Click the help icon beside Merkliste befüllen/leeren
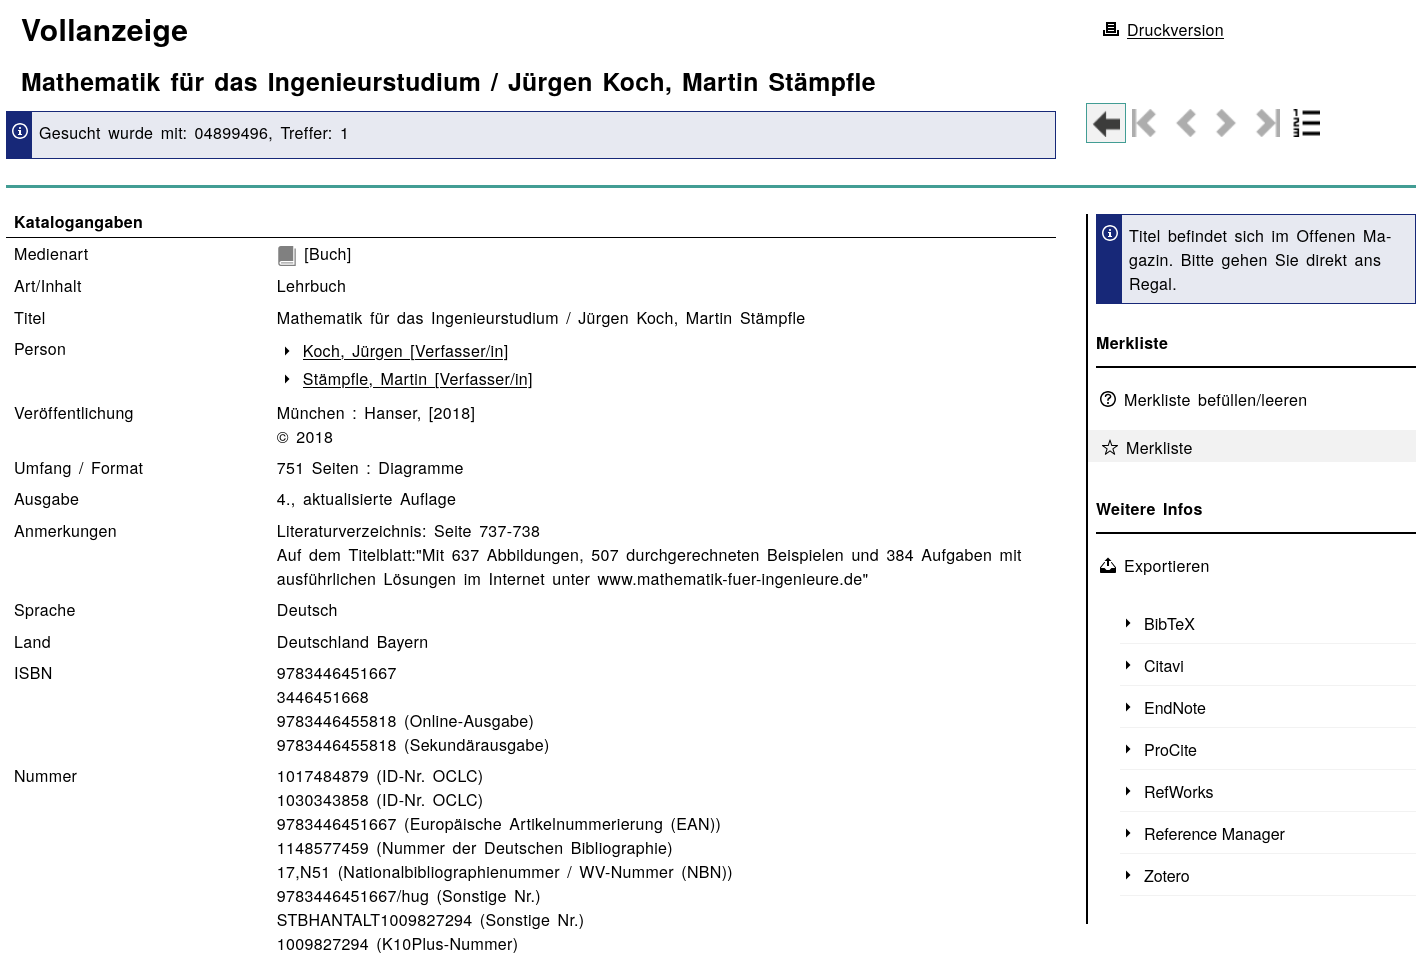Image resolution: width=1424 pixels, height=962 pixels. pos(1108,400)
